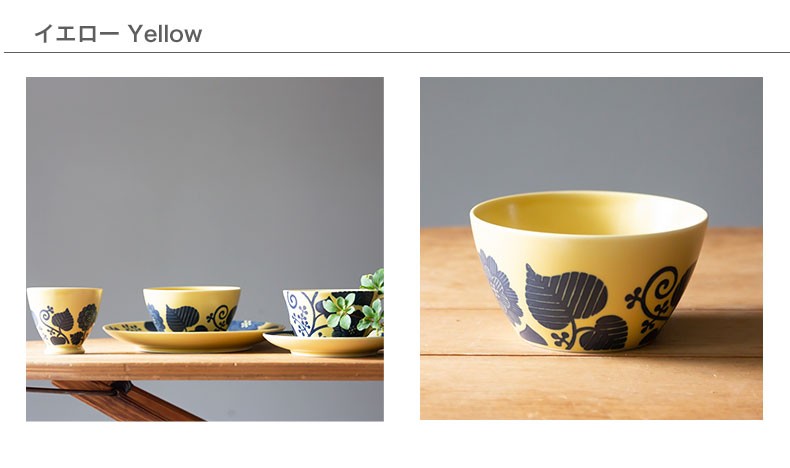Screen dimensions: 790x468
Task: Open the left tableware set photo
Action: [205, 249]
